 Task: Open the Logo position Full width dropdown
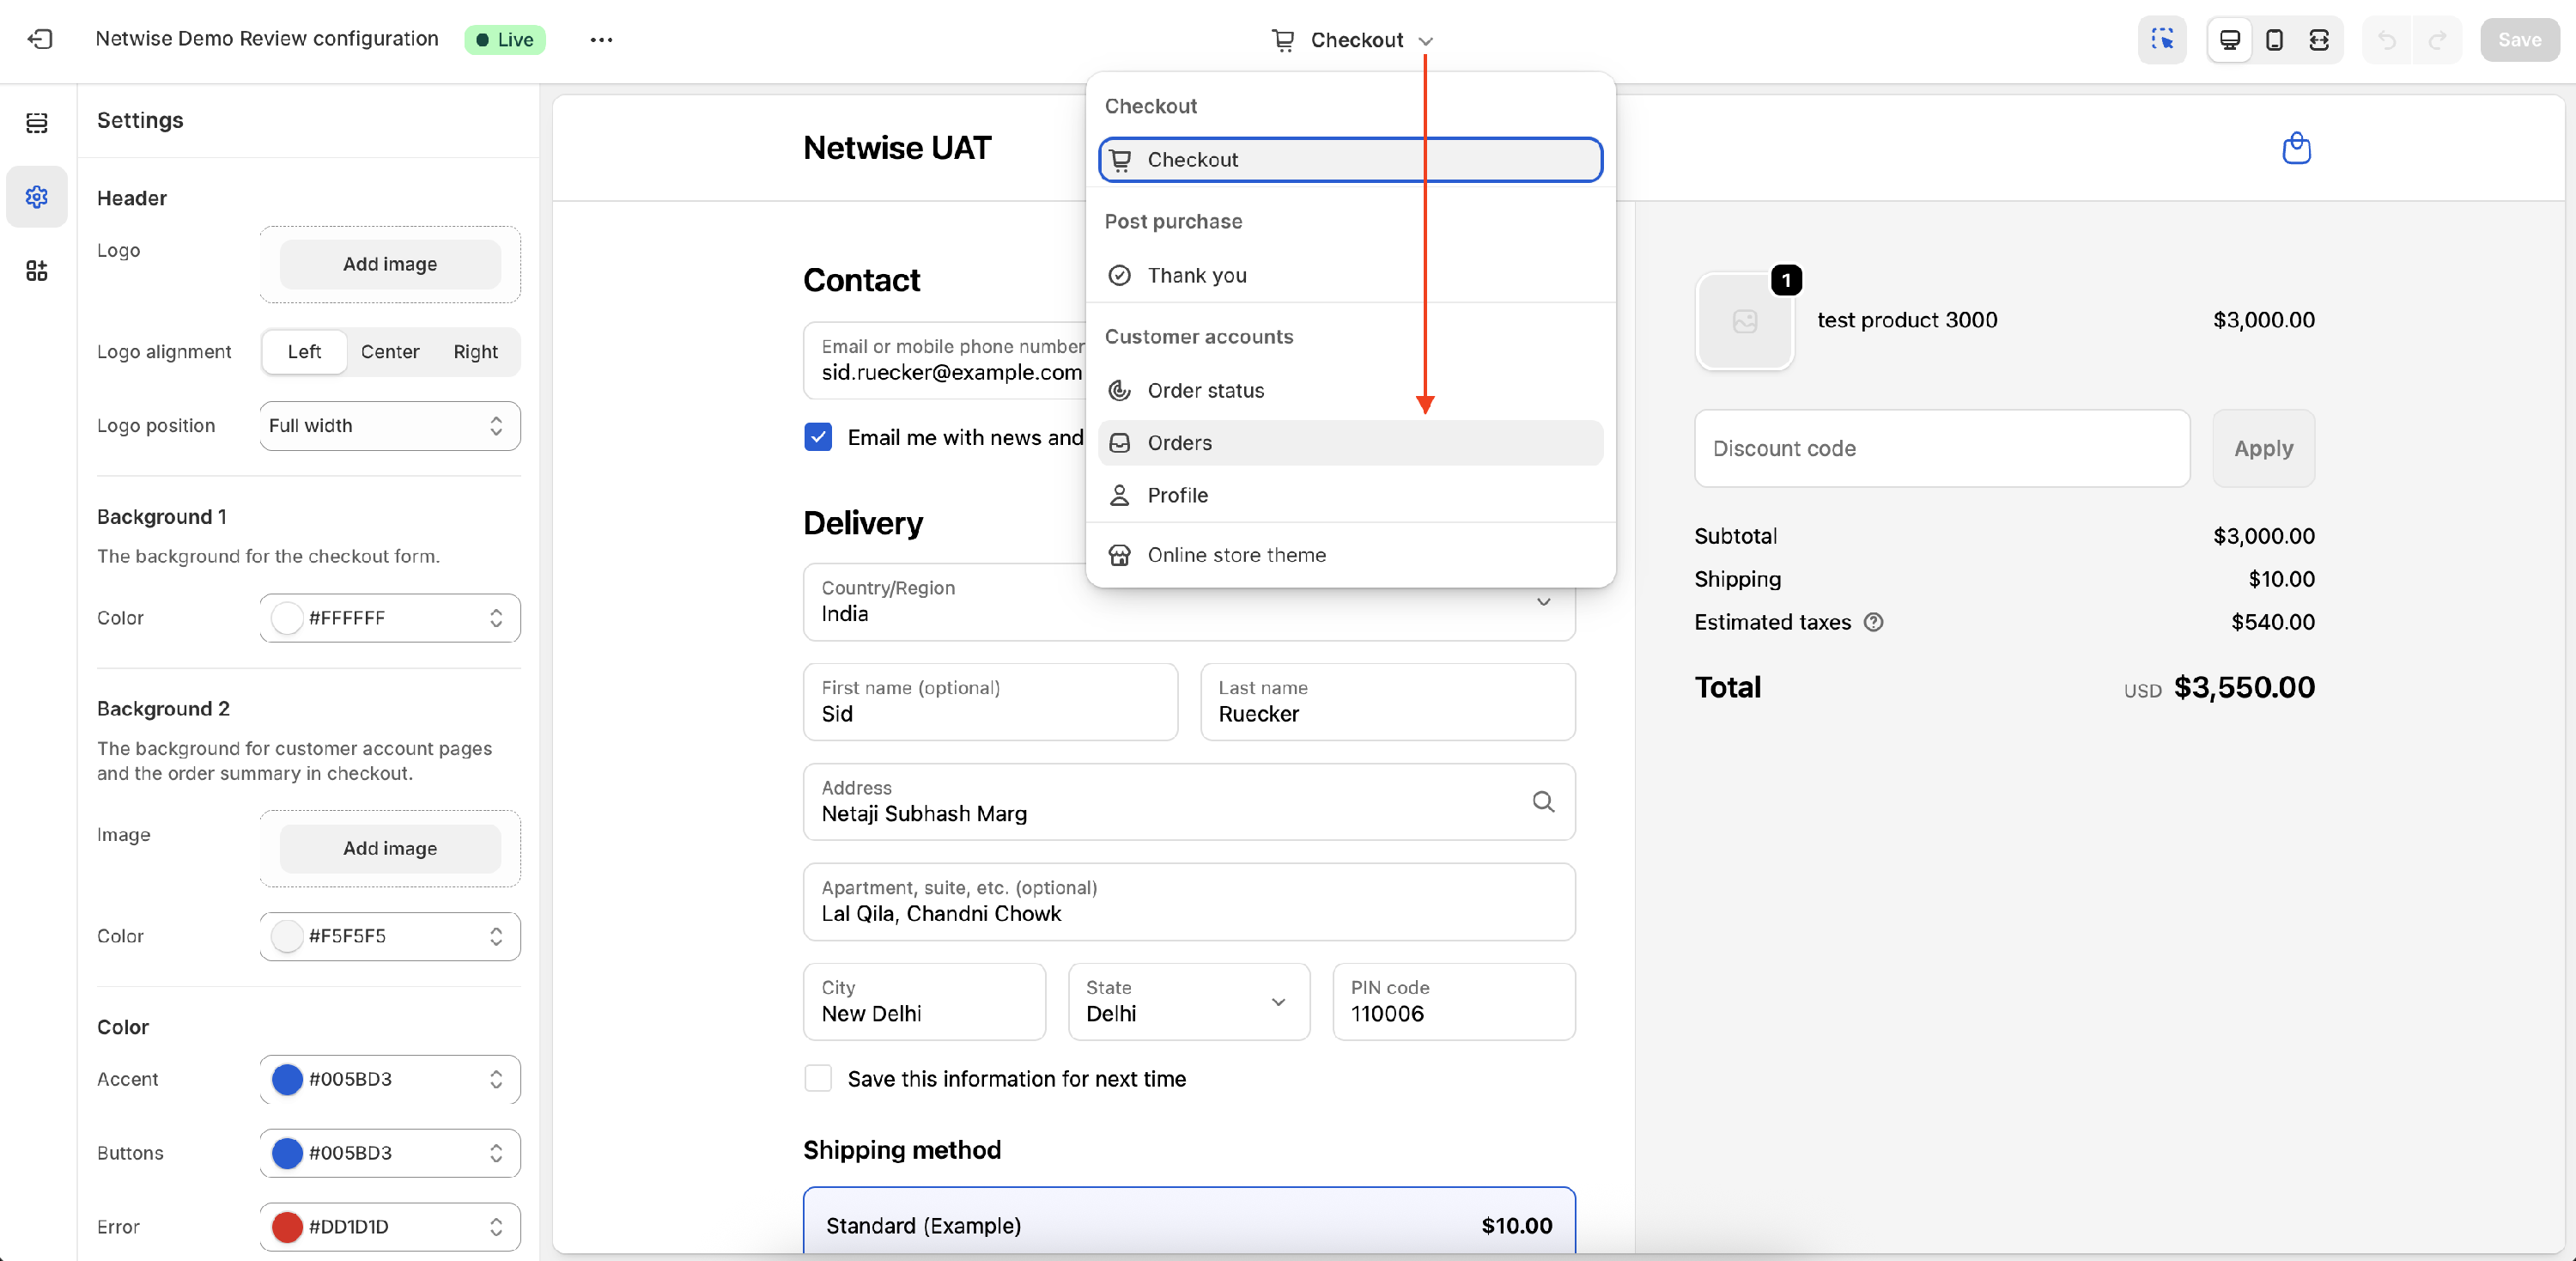389,426
